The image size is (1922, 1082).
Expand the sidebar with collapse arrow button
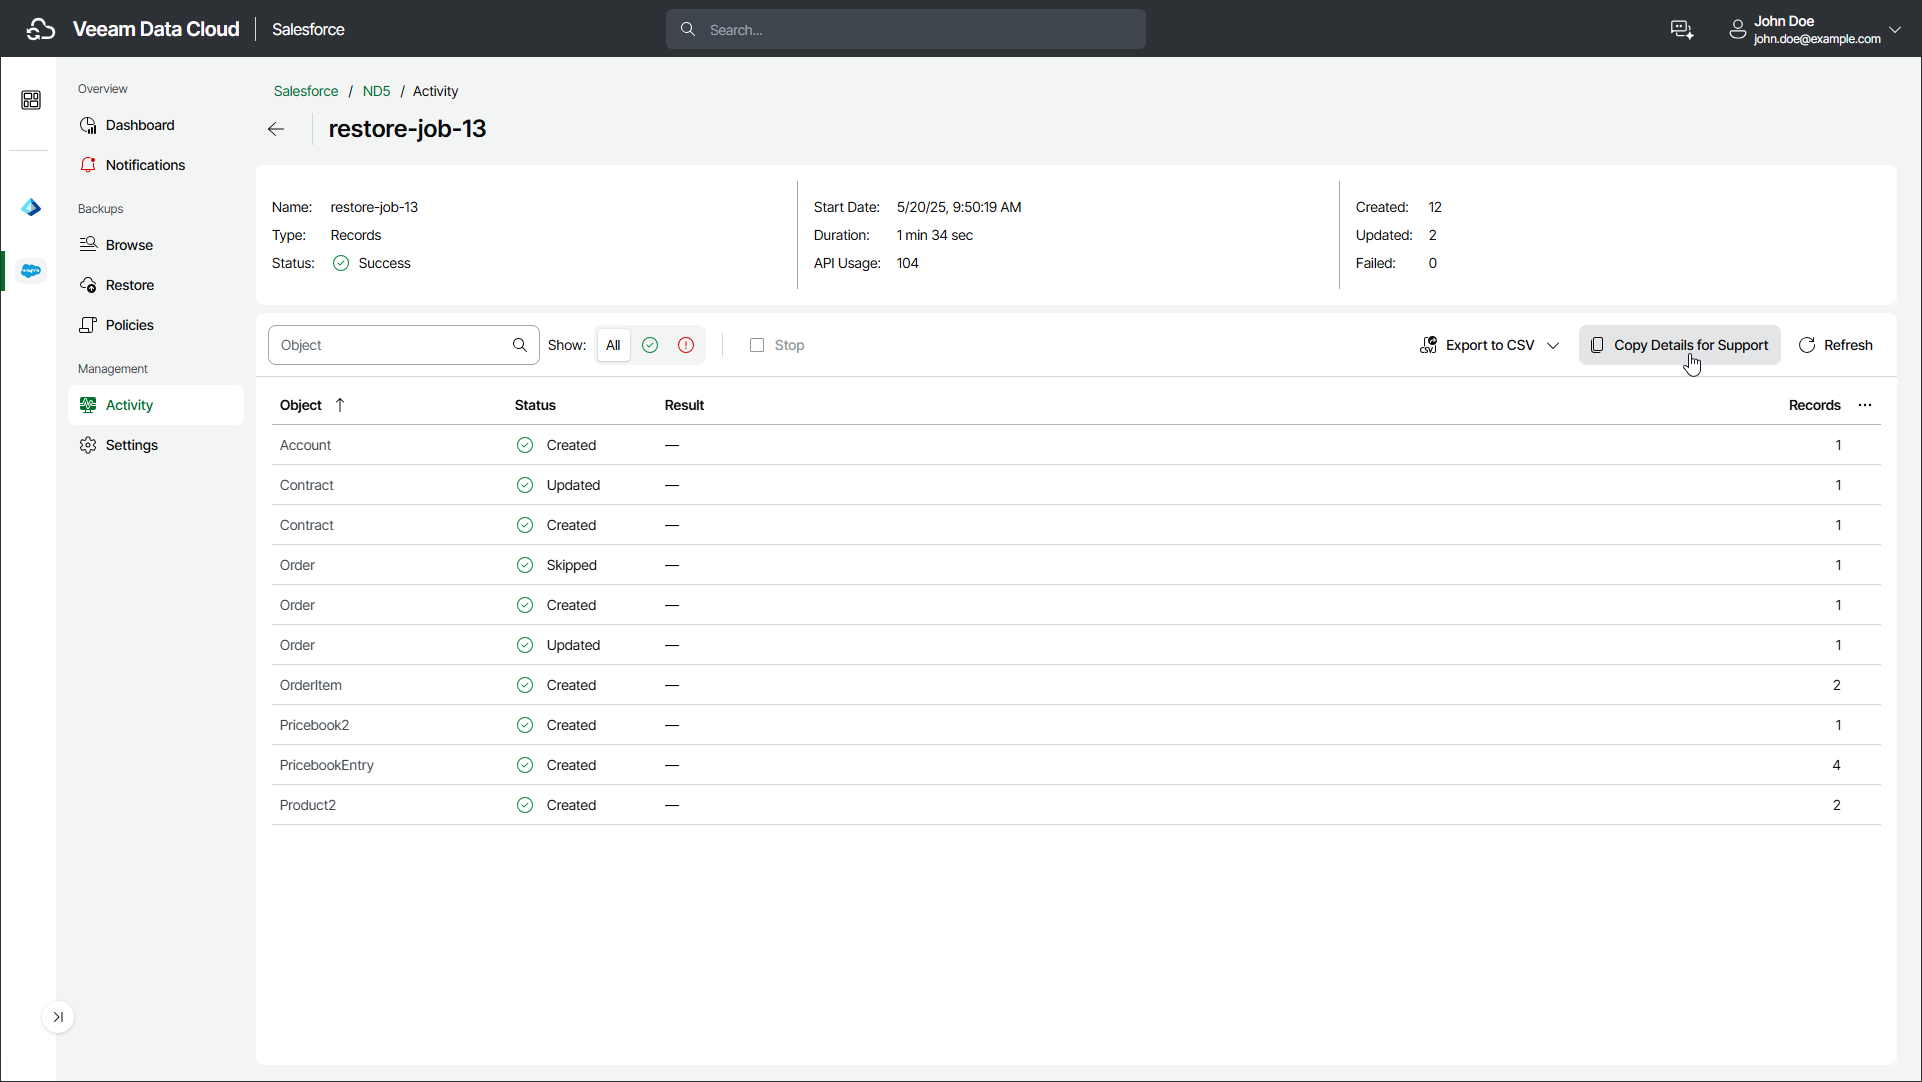click(x=58, y=1017)
